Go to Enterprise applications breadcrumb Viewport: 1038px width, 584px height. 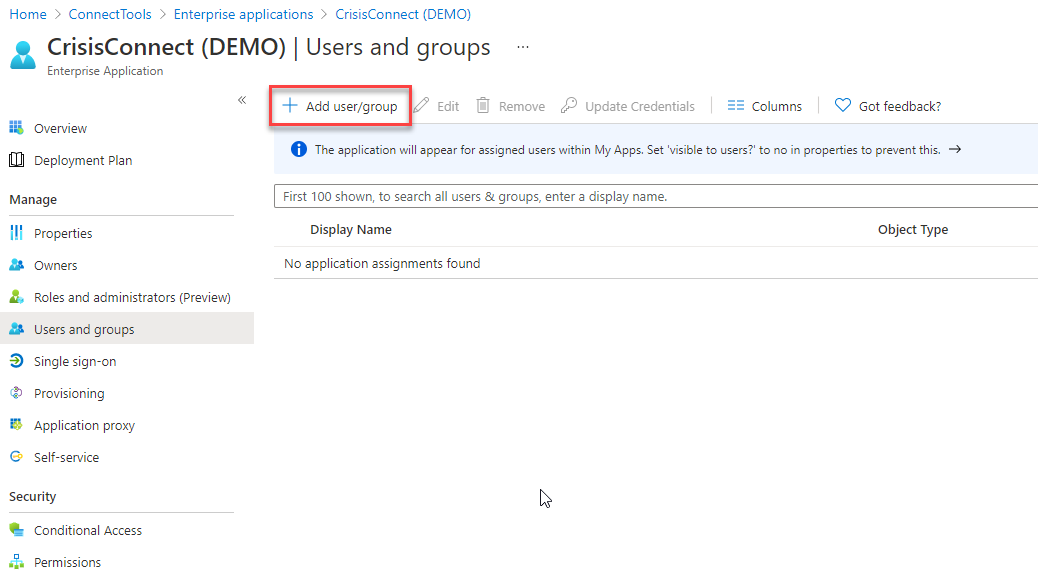point(244,14)
